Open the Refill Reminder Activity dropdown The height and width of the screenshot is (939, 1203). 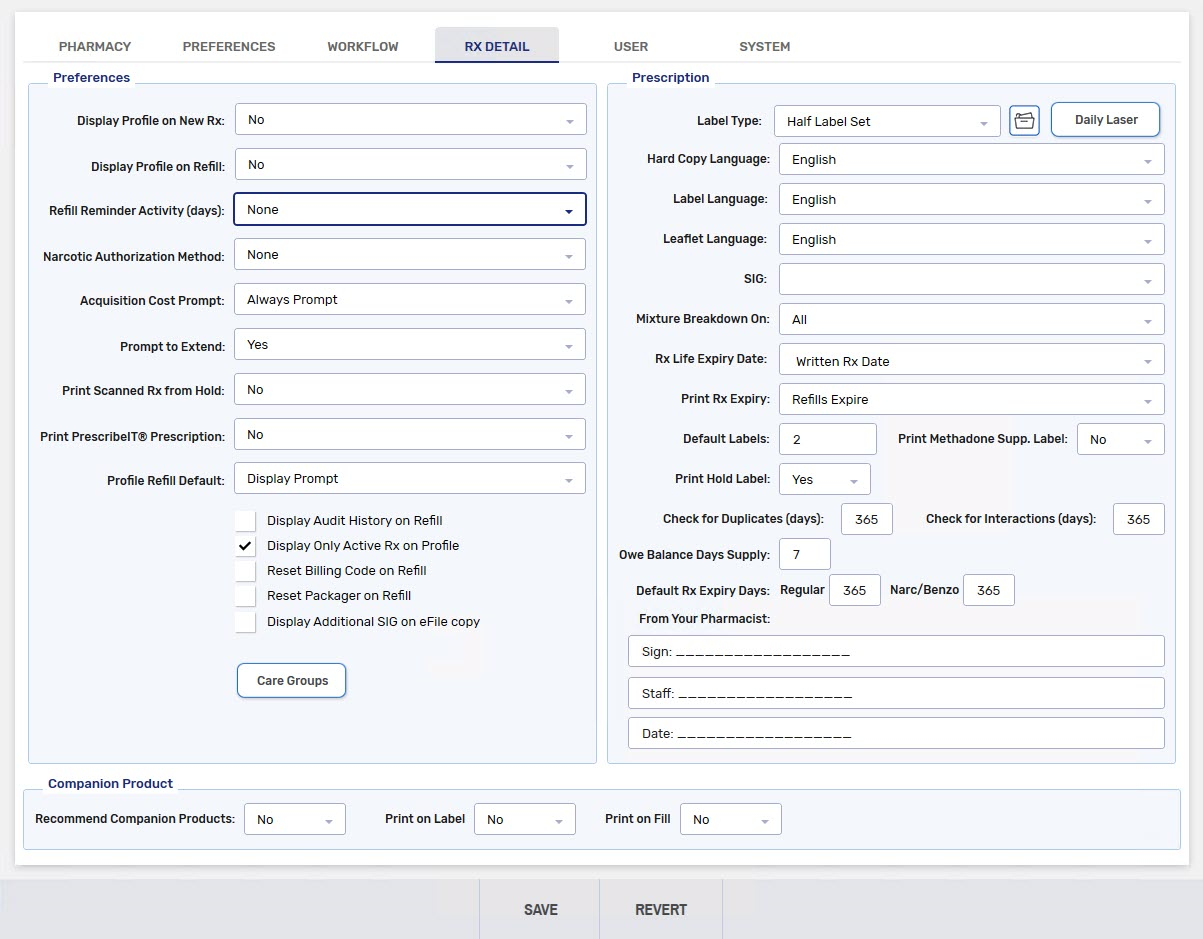click(410, 210)
